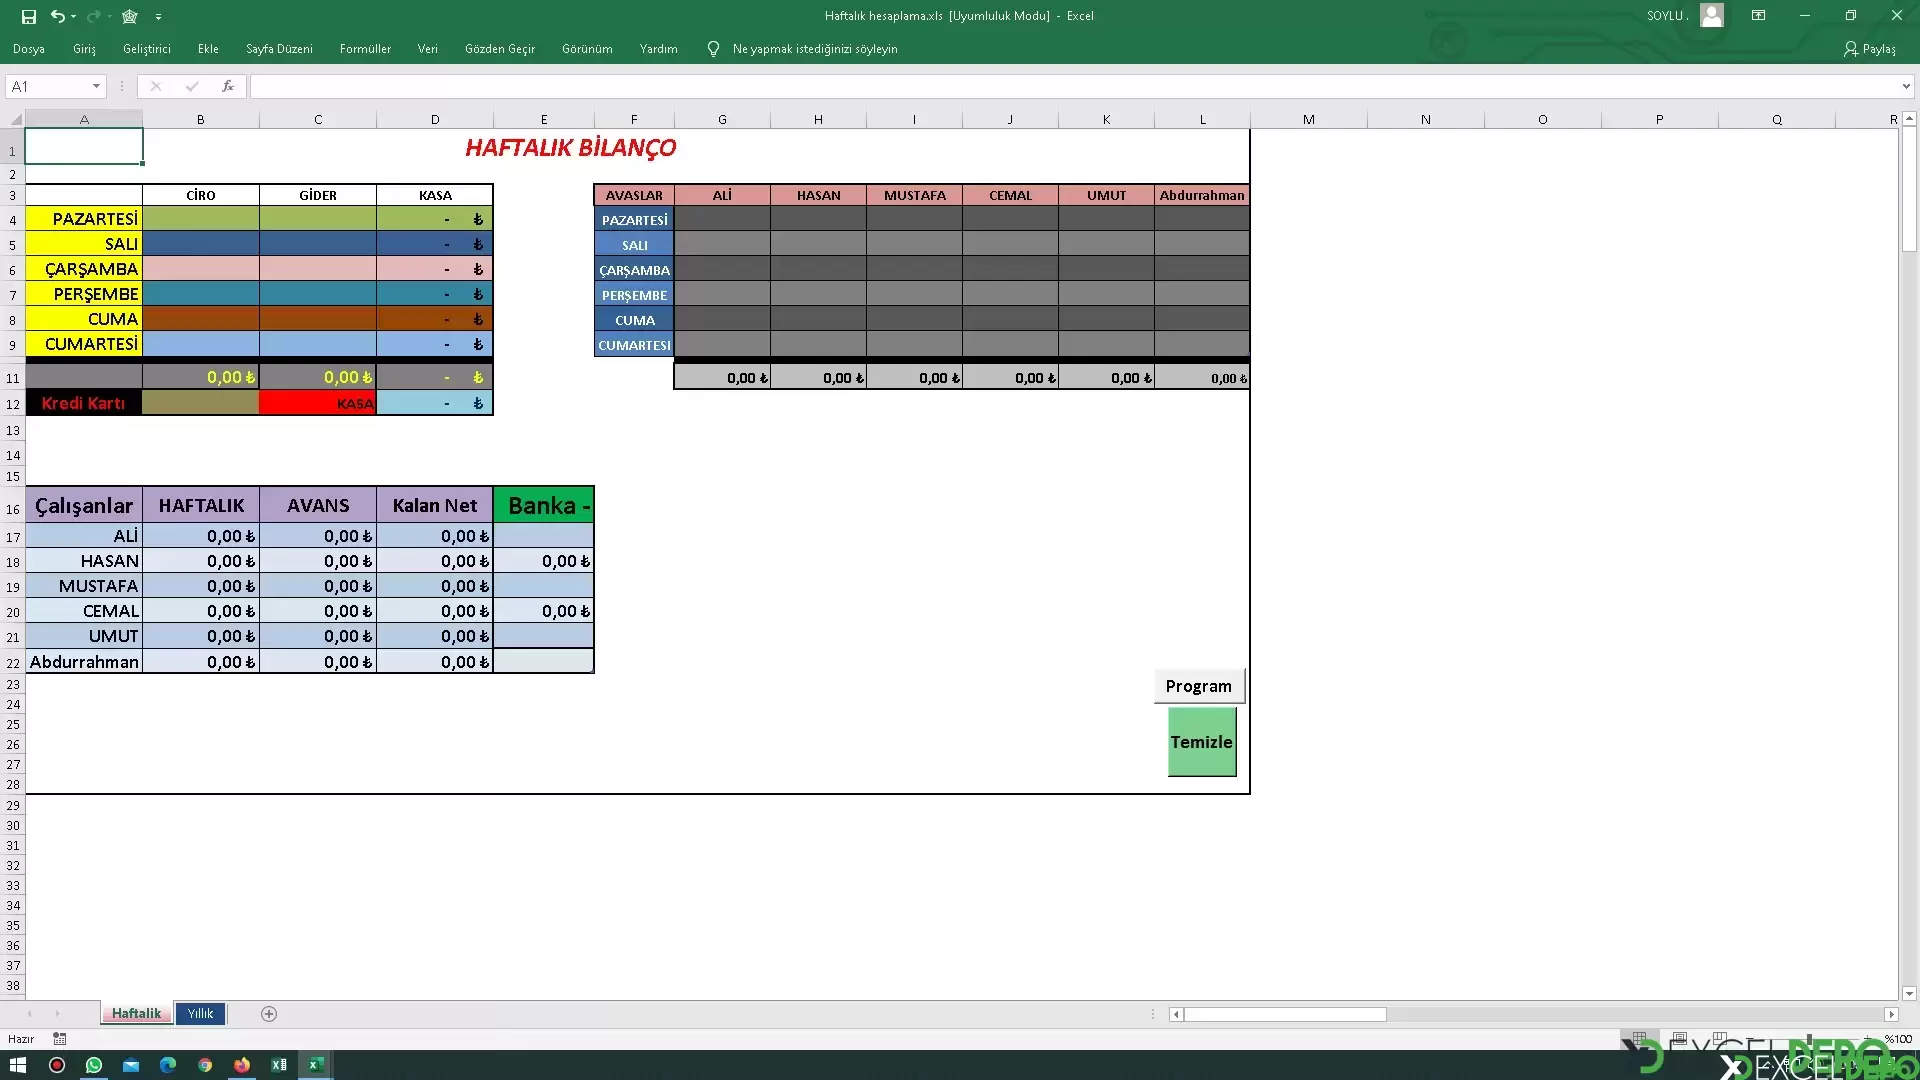Select the Çalışanlar header cell
Screen dimensions: 1920x1080
(84, 505)
